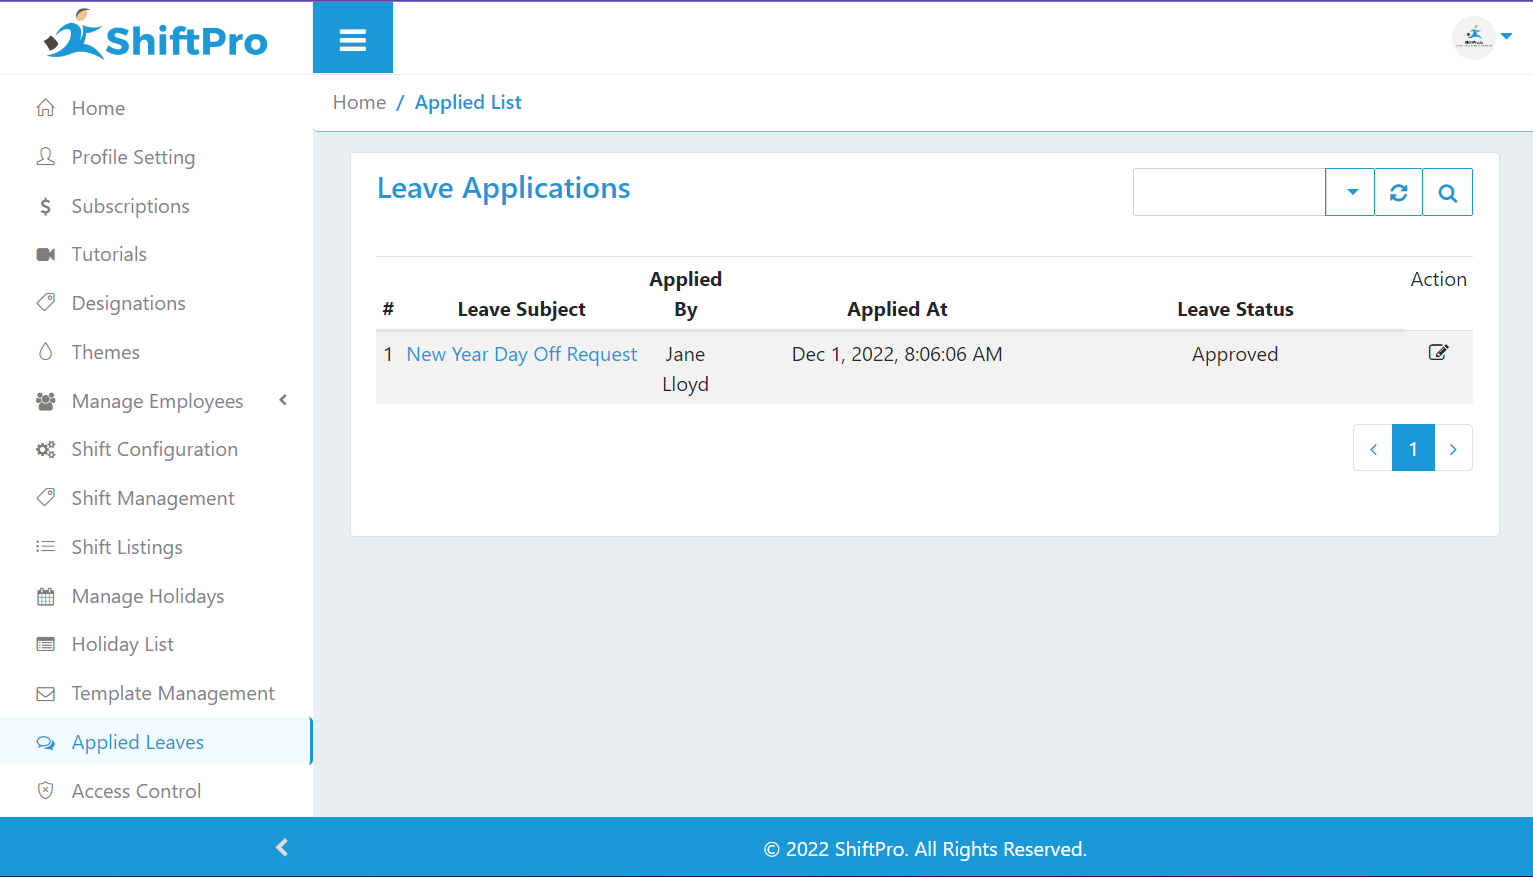The image size is (1533, 877).
Task: Click the ShiftPro logo
Action: (156, 37)
